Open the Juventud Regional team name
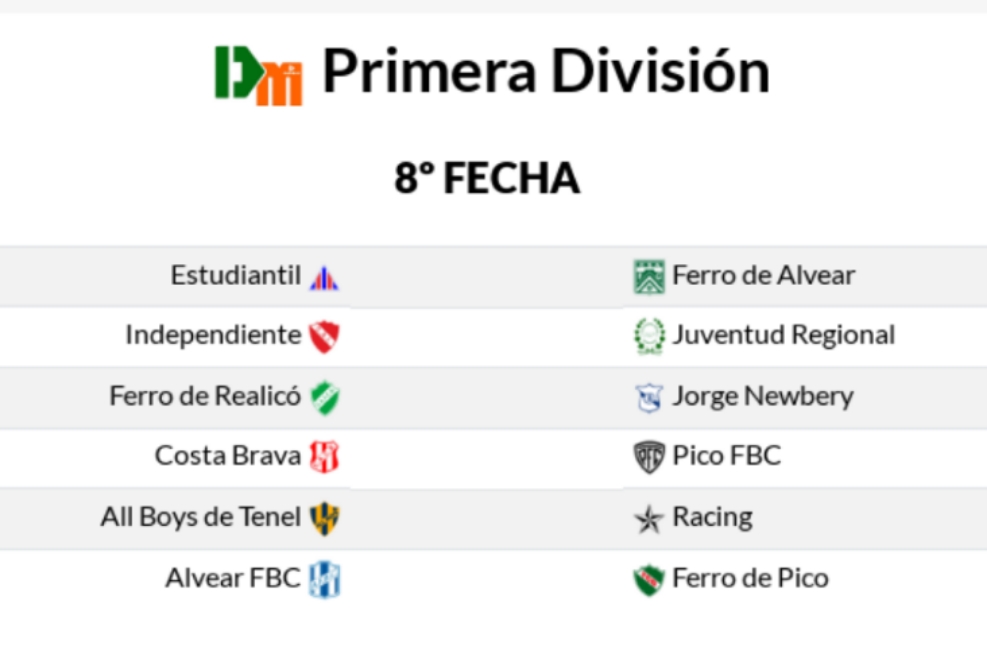The image size is (987, 658). click(x=783, y=335)
